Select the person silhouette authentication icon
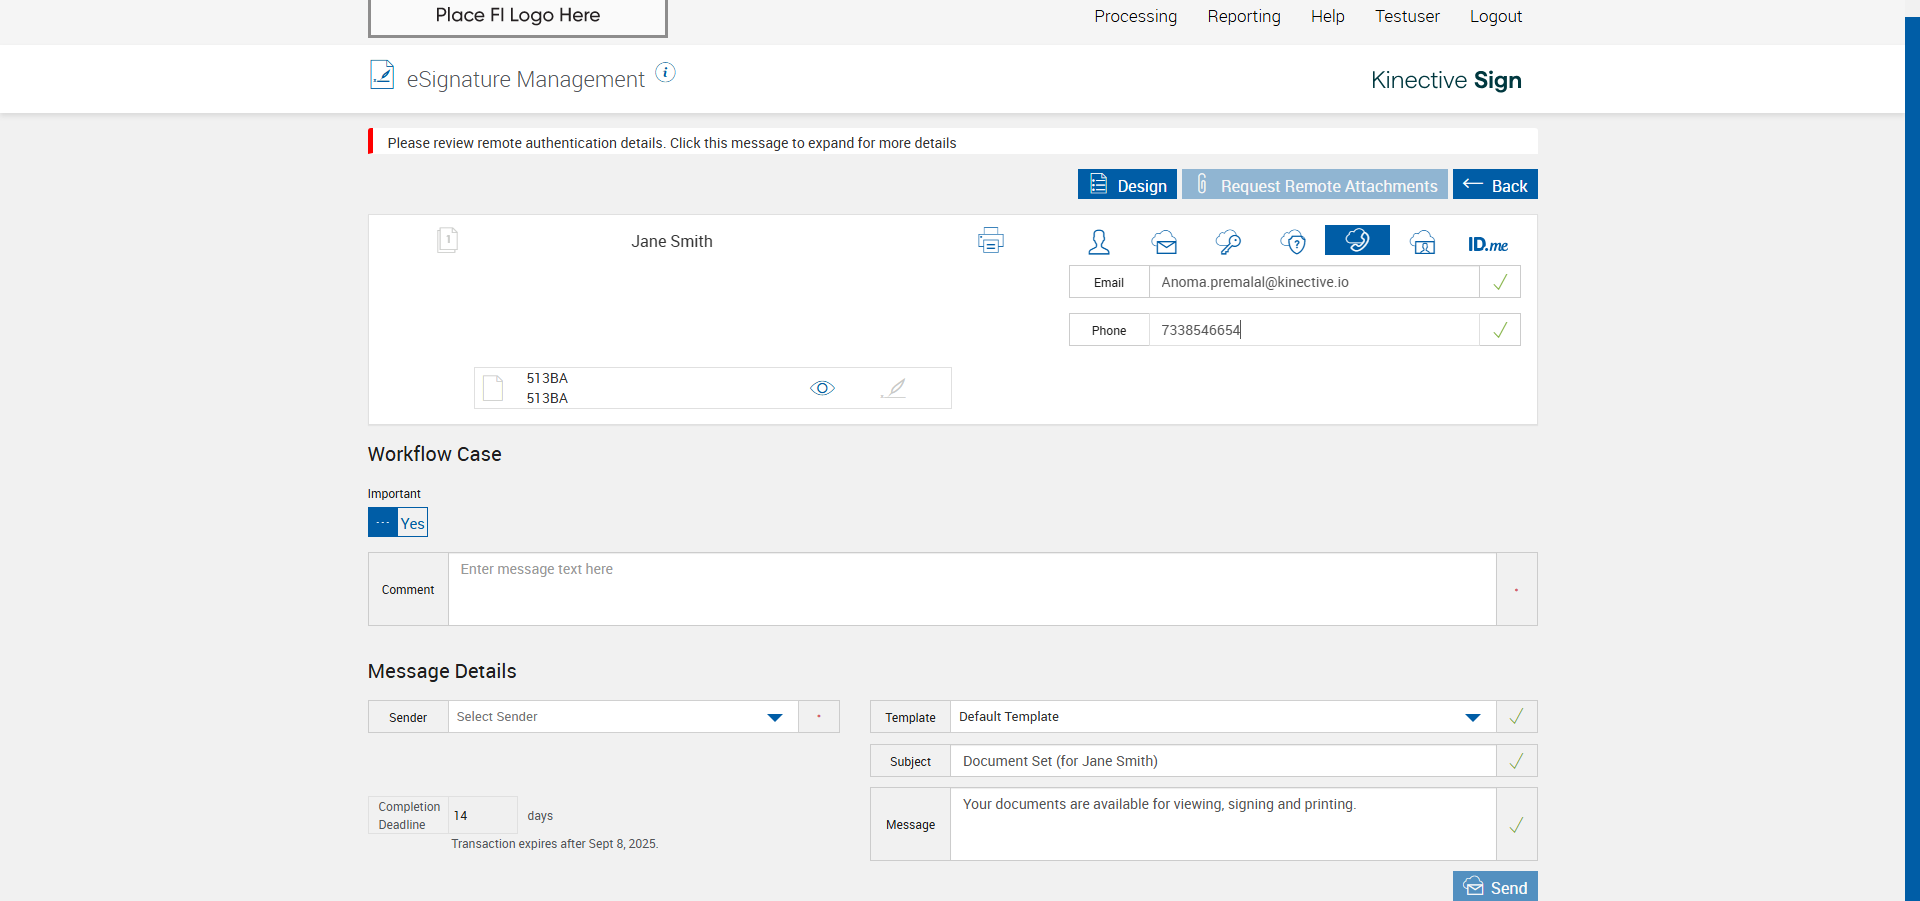Screen dimensions: 1920x901 (x=1099, y=242)
